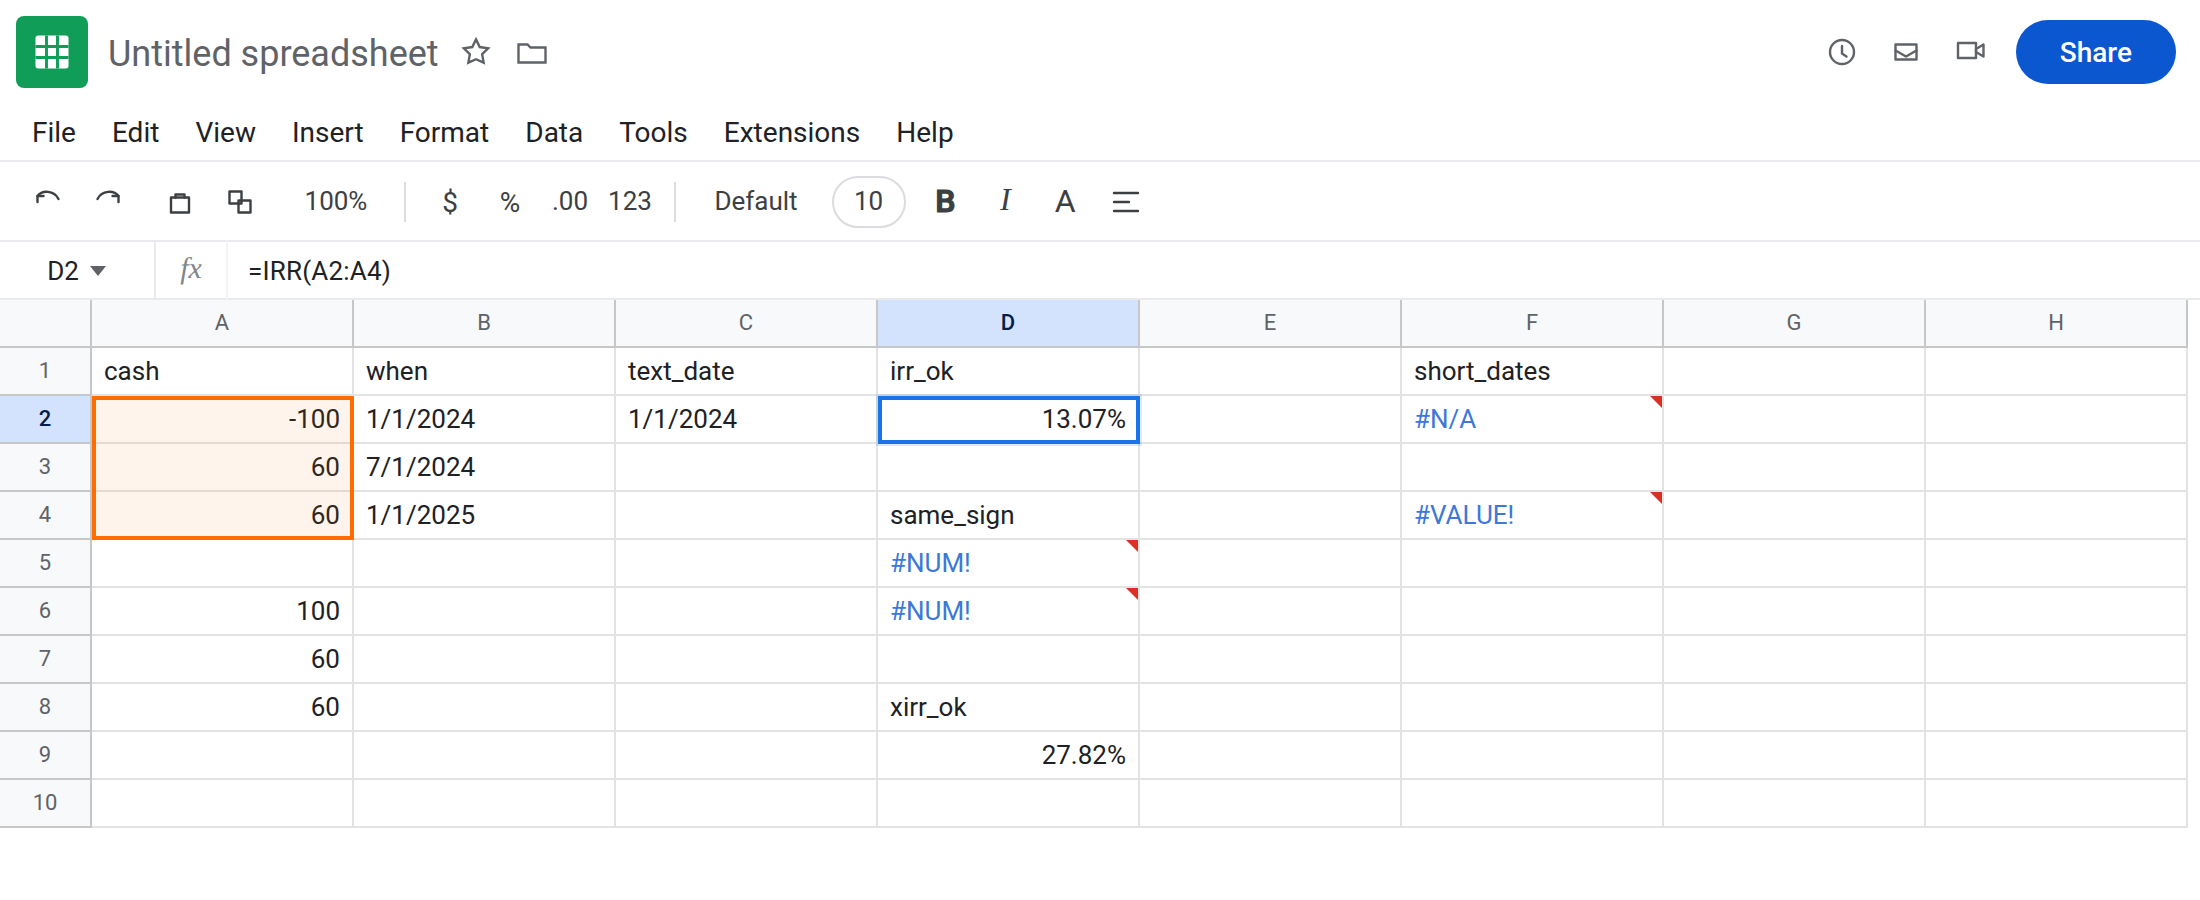Click the Google Sheets home icon
2200x900 pixels.
click(52, 52)
